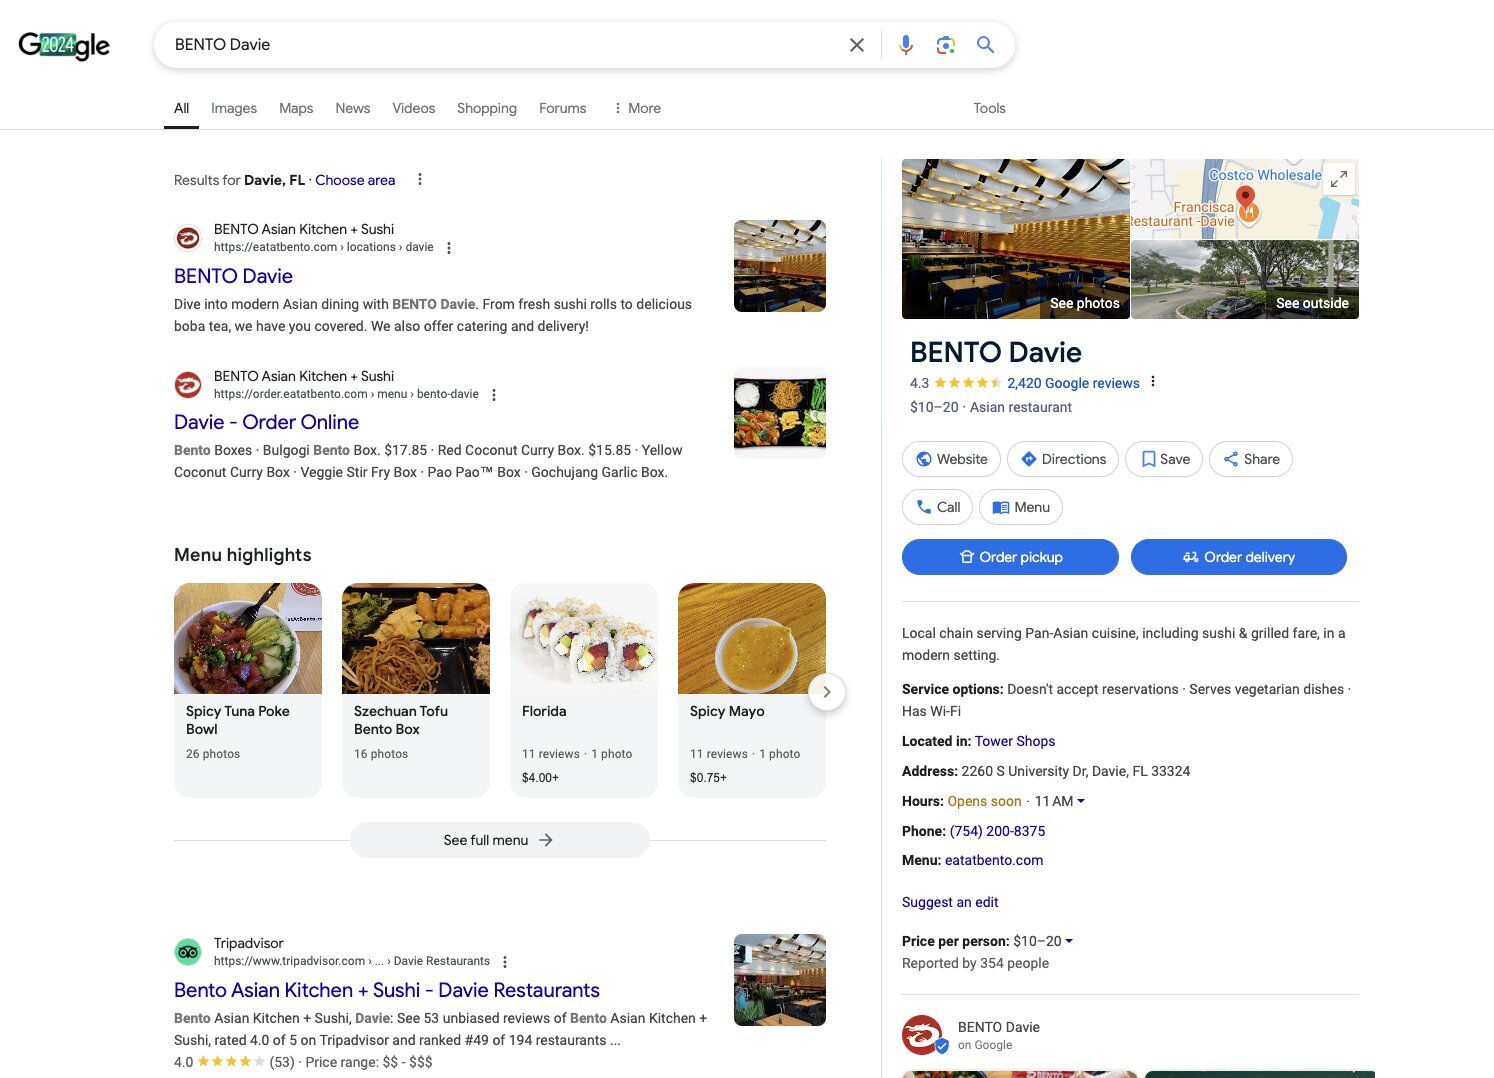Open Google Lens image search icon
The image size is (1494, 1078).
click(x=946, y=45)
